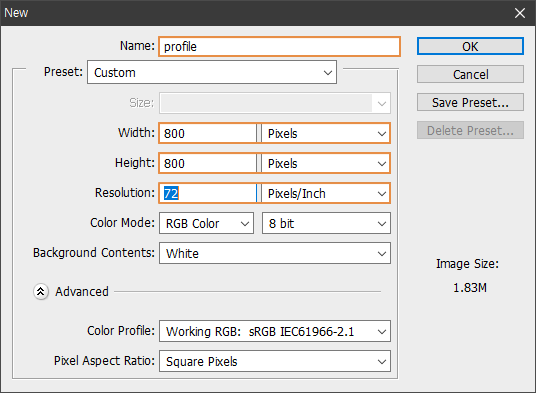Click the Width value field showing 800
Viewport: 536px width, 393px height.
tap(207, 133)
